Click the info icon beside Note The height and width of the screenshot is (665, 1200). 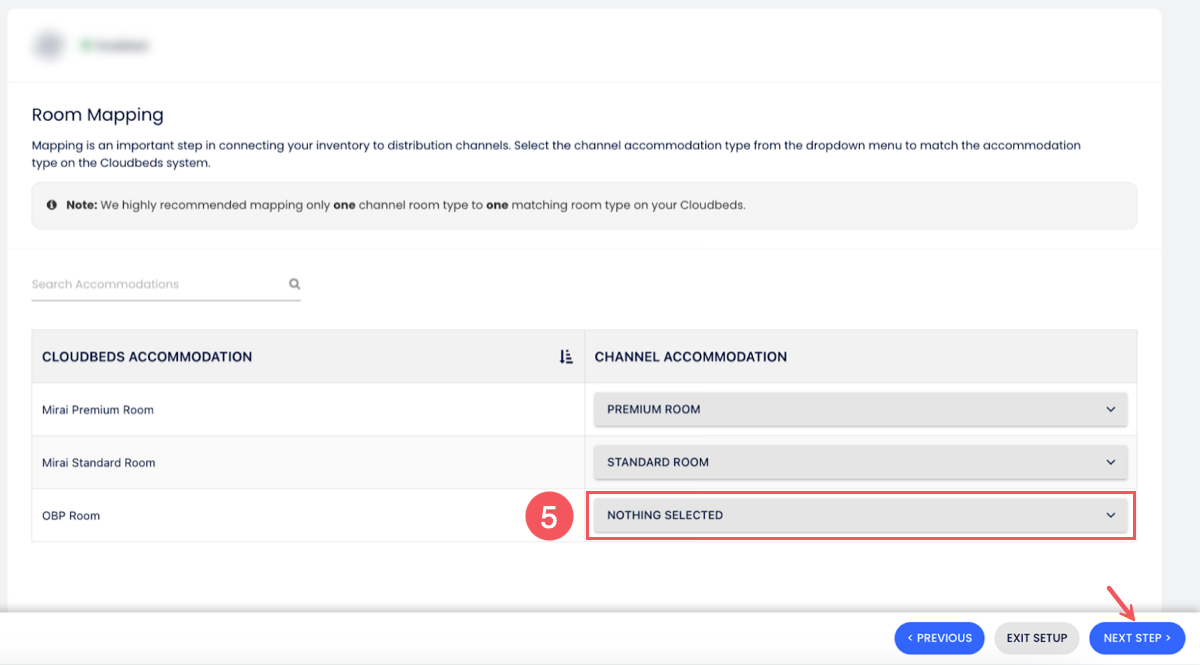click(52, 205)
